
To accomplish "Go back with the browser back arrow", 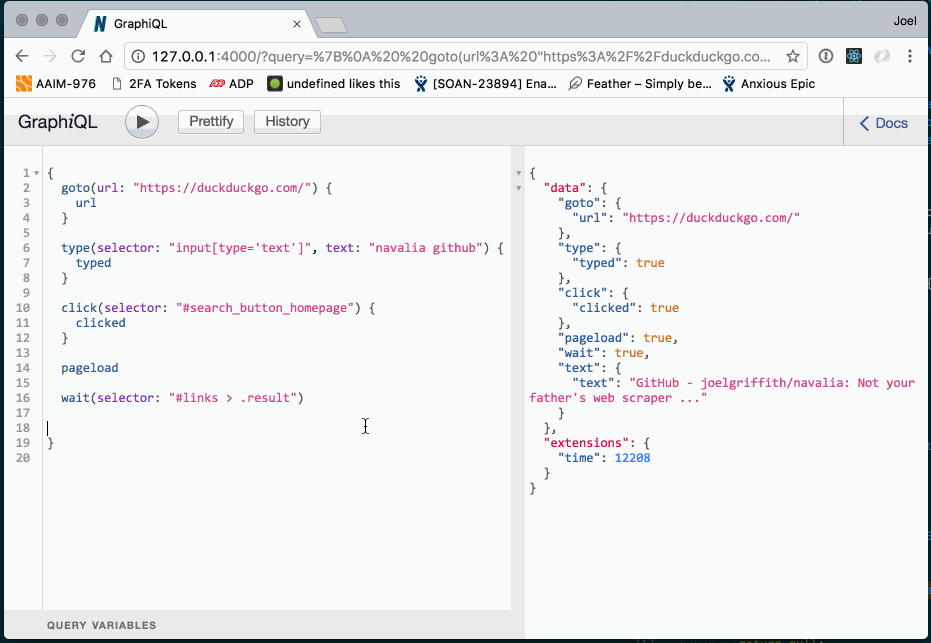I will pos(22,56).
